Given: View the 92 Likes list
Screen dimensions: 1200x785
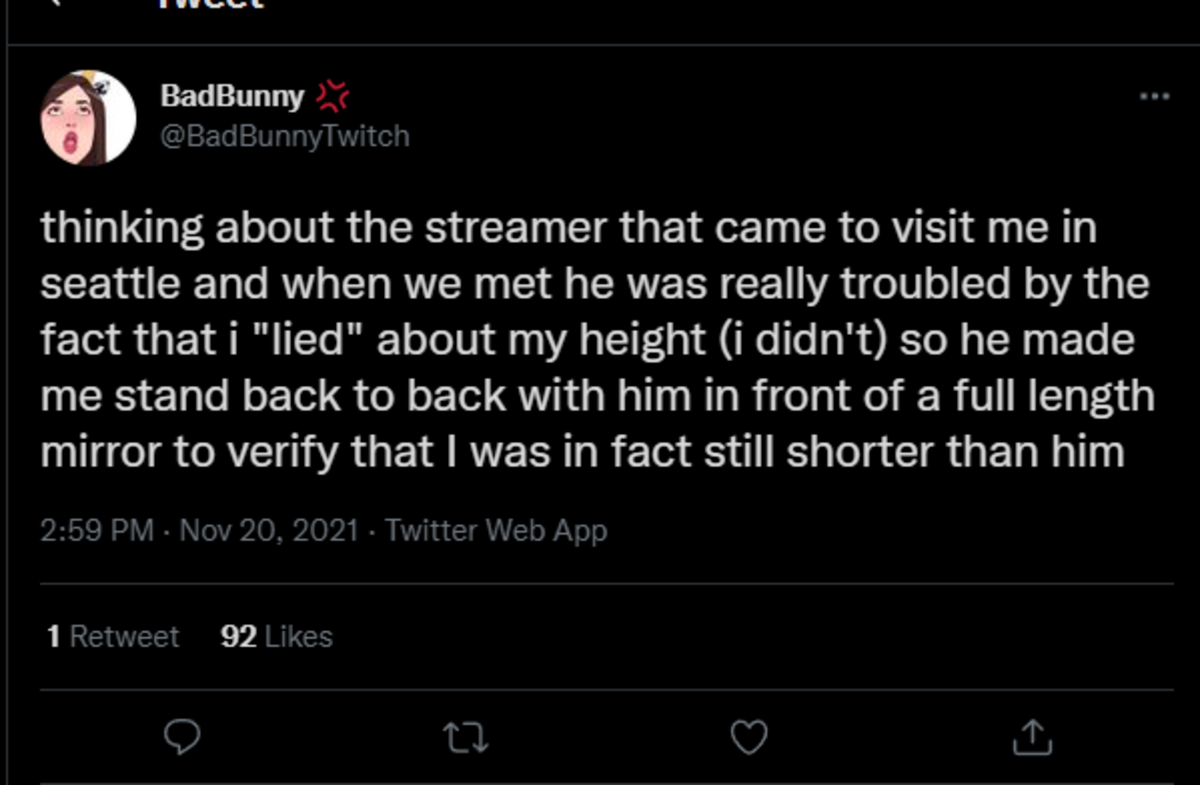Looking at the screenshot, I should point(276,637).
